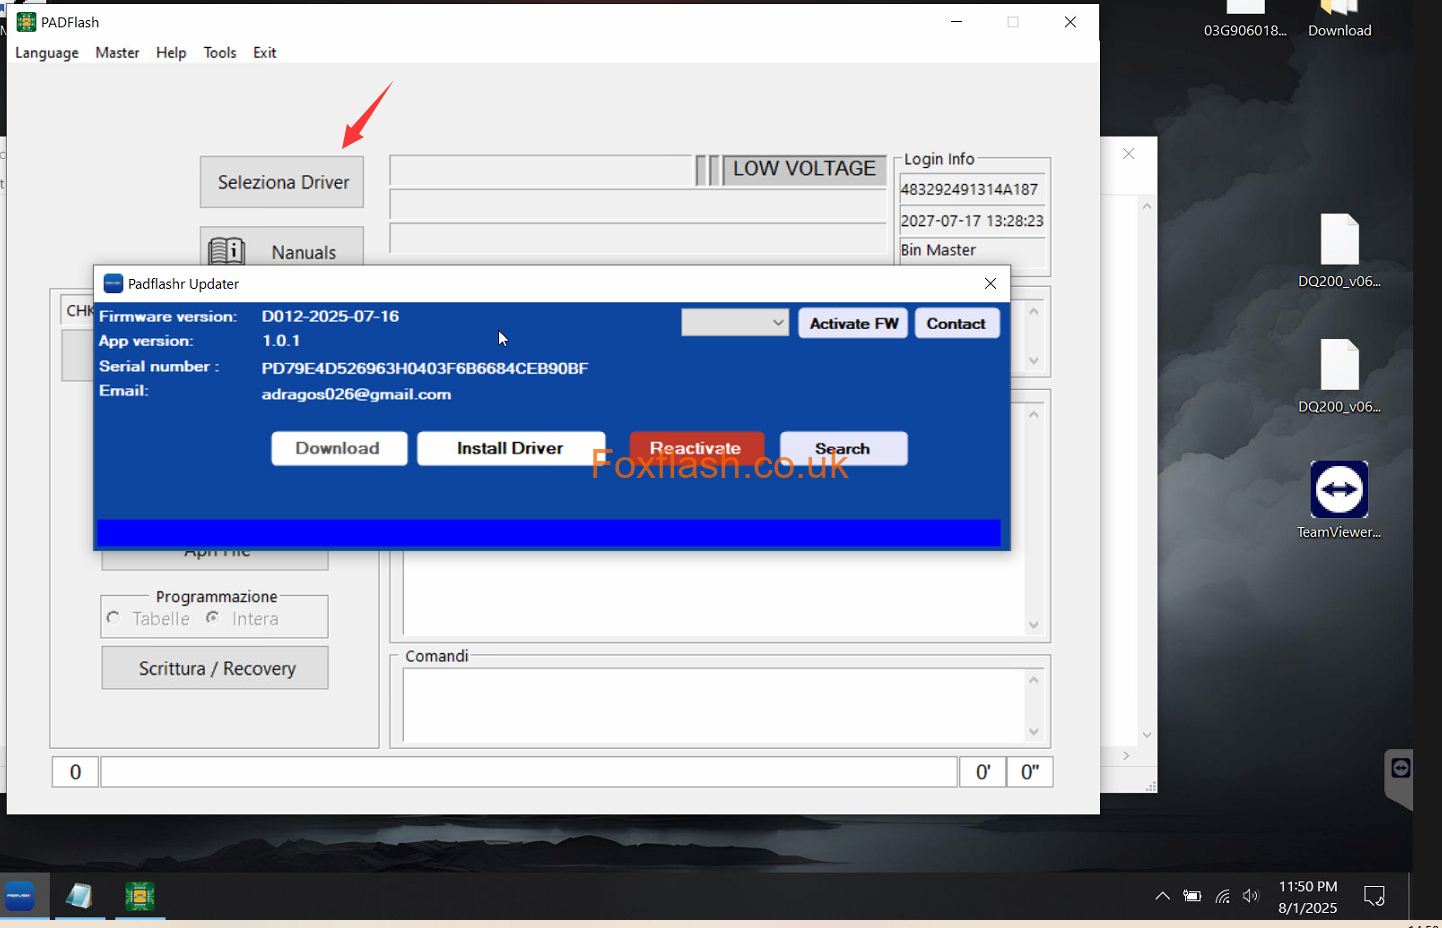Open the notification center icon
Screen dimensions: 1442x928
(1375, 896)
